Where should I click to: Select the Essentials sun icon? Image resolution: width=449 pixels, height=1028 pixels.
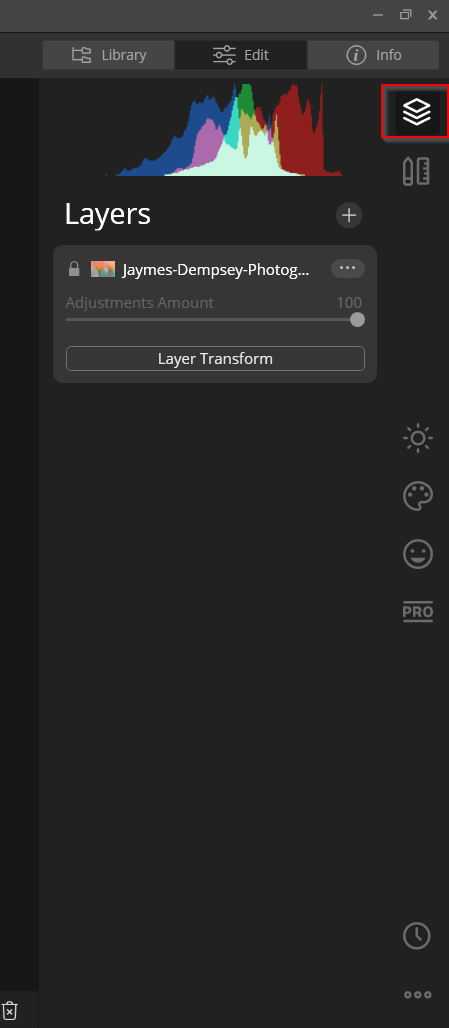(x=418, y=438)
